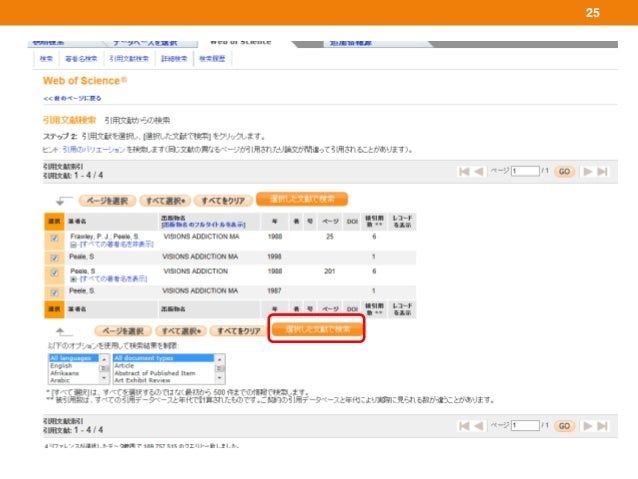Open the 引用のバリエーション hint link
638x479 pixels.
coord(94,149)
